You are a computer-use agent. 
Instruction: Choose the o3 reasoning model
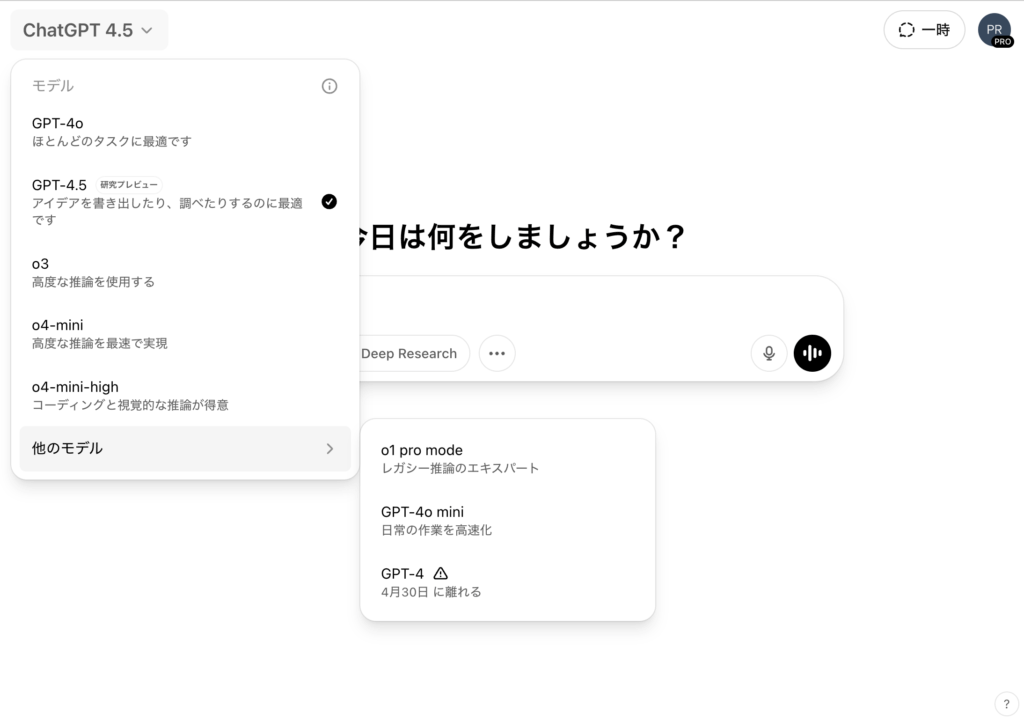tap(185, 272)
